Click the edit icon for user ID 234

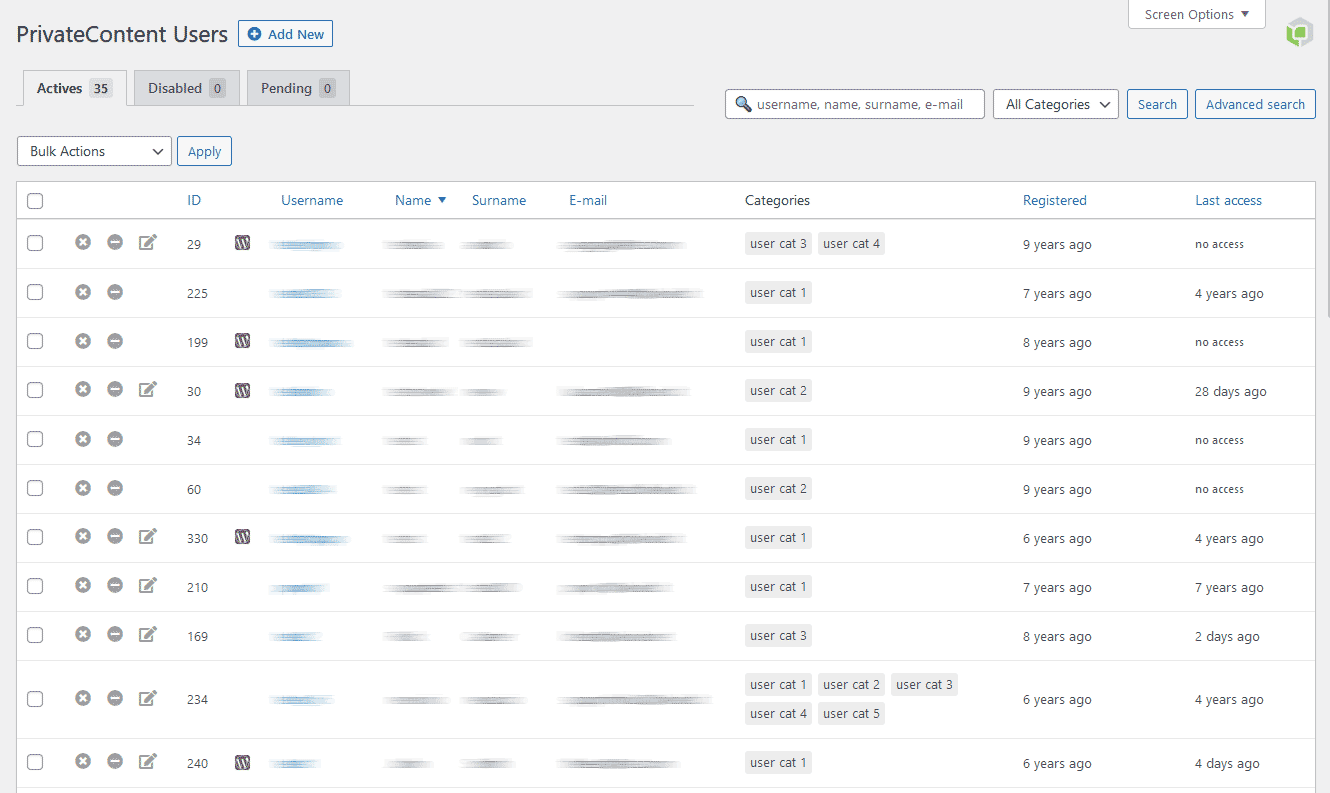tap(148, 698)
